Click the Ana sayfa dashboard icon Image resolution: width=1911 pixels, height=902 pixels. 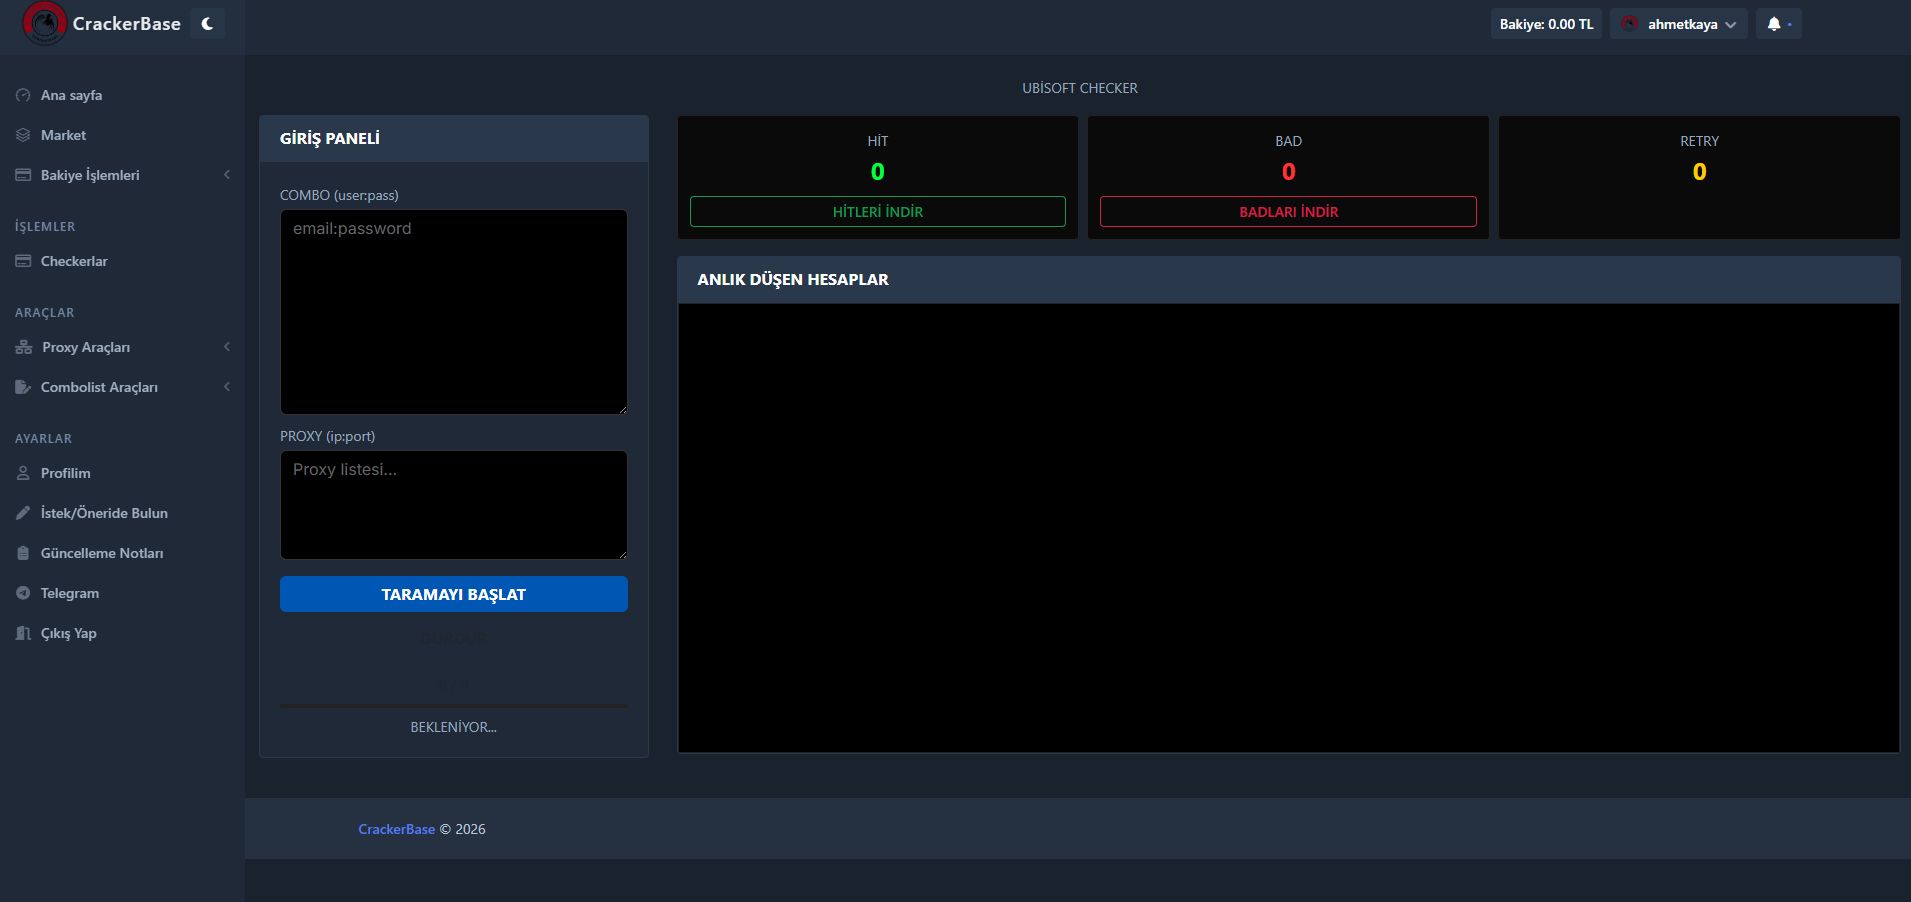pyautogui.click(x=23, y=95)
